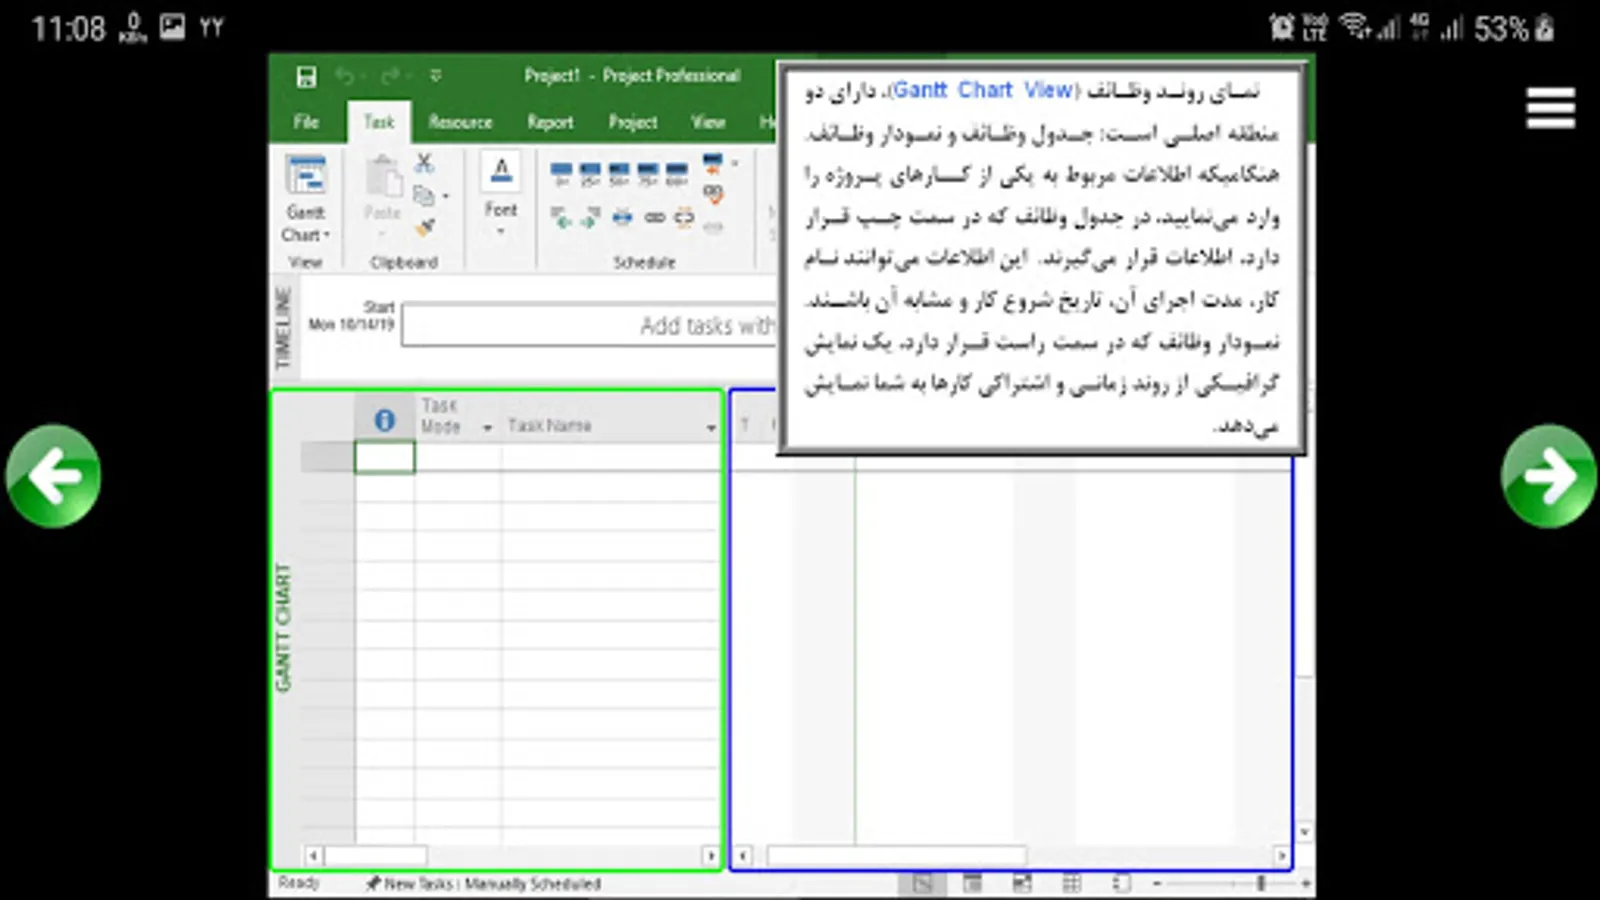This screenshot has height=900, width=1600.
Task: Click the zoom slider handle
Action: (1262, 884)
